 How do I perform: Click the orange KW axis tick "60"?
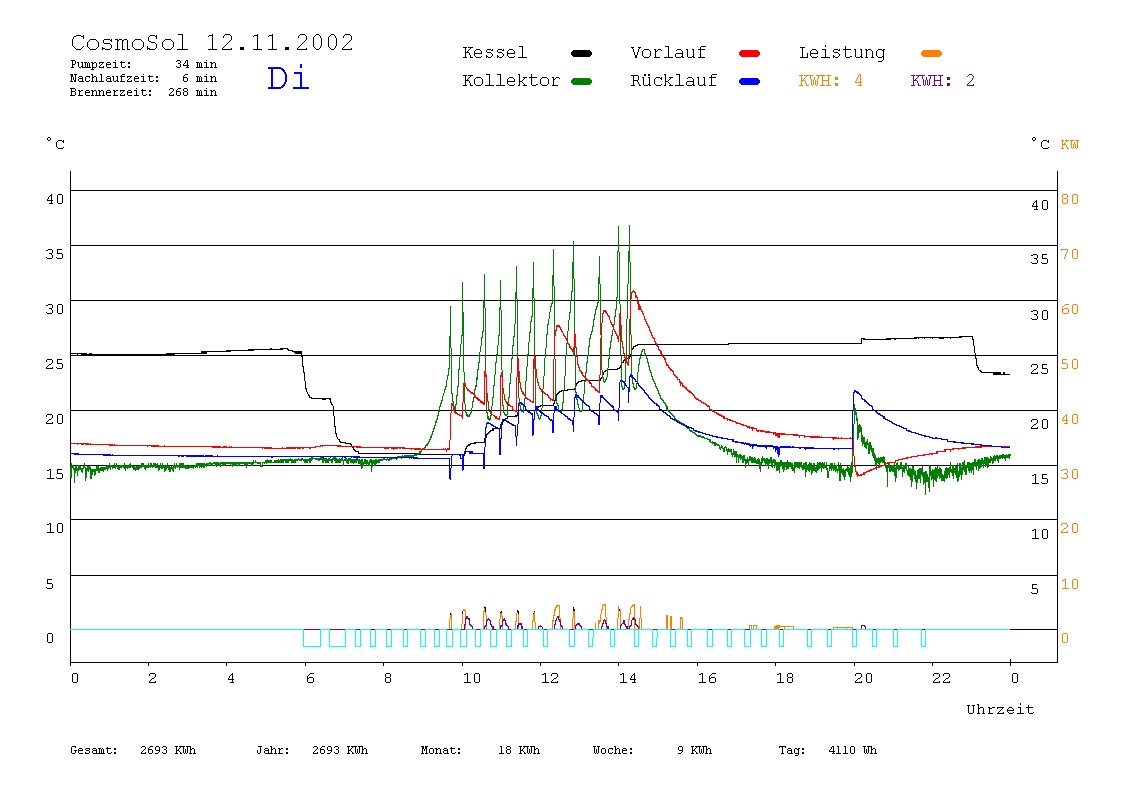pos(1070,309)
